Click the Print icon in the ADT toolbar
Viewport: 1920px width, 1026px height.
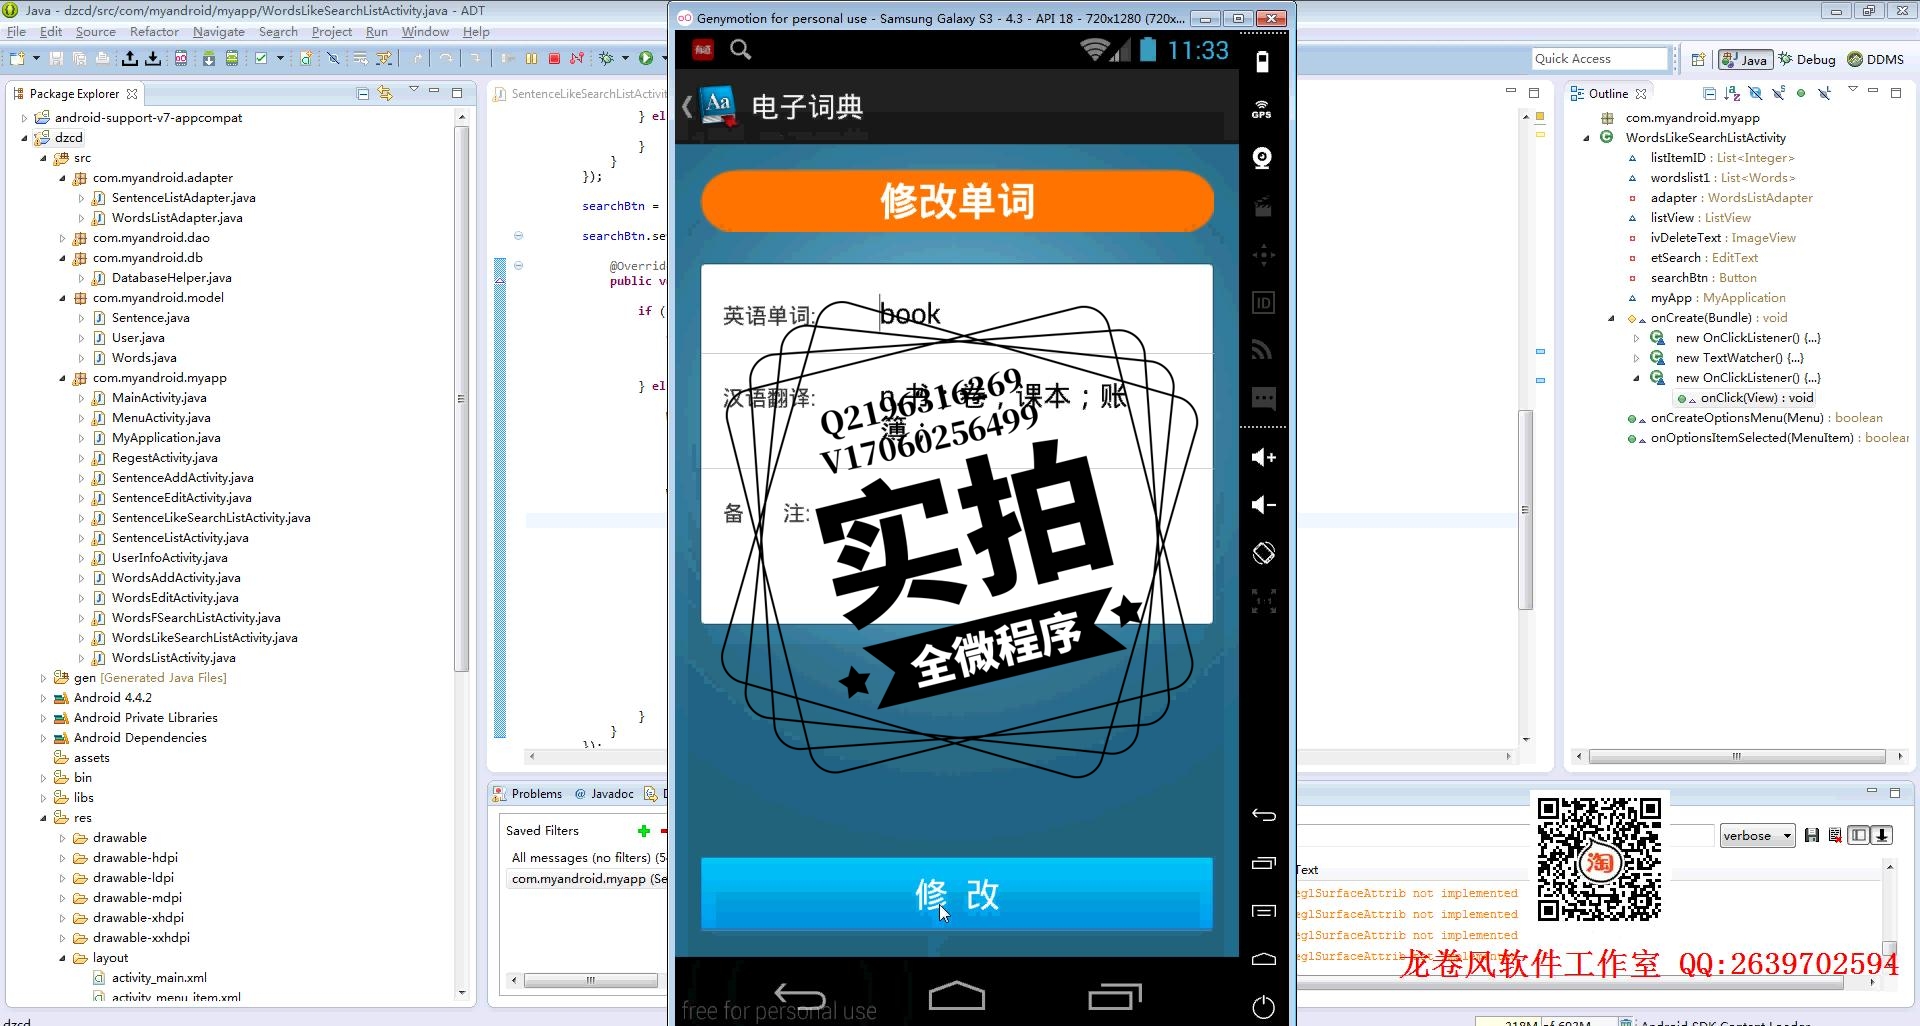[x=102, y=59]
